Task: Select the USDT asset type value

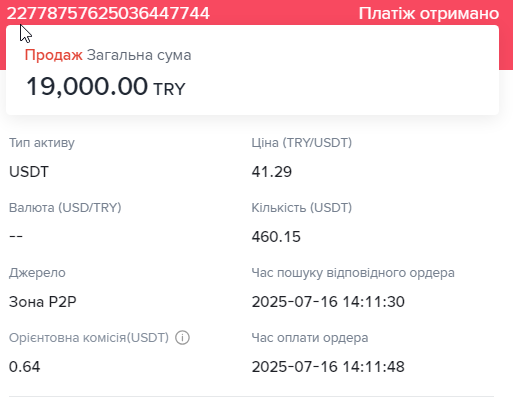Action: tap(29, 172)
